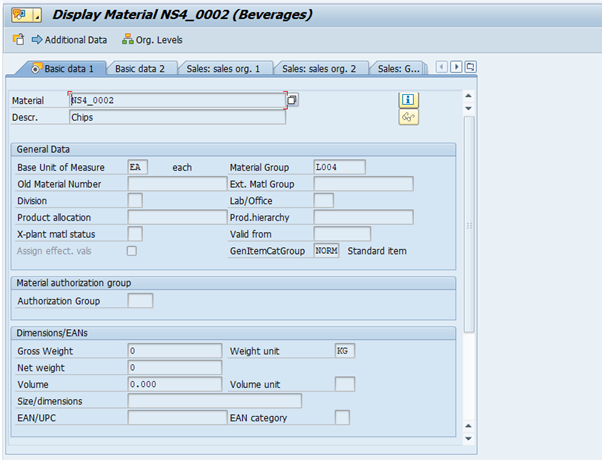Move tab strip right with arrow

(x=456, y=67)
